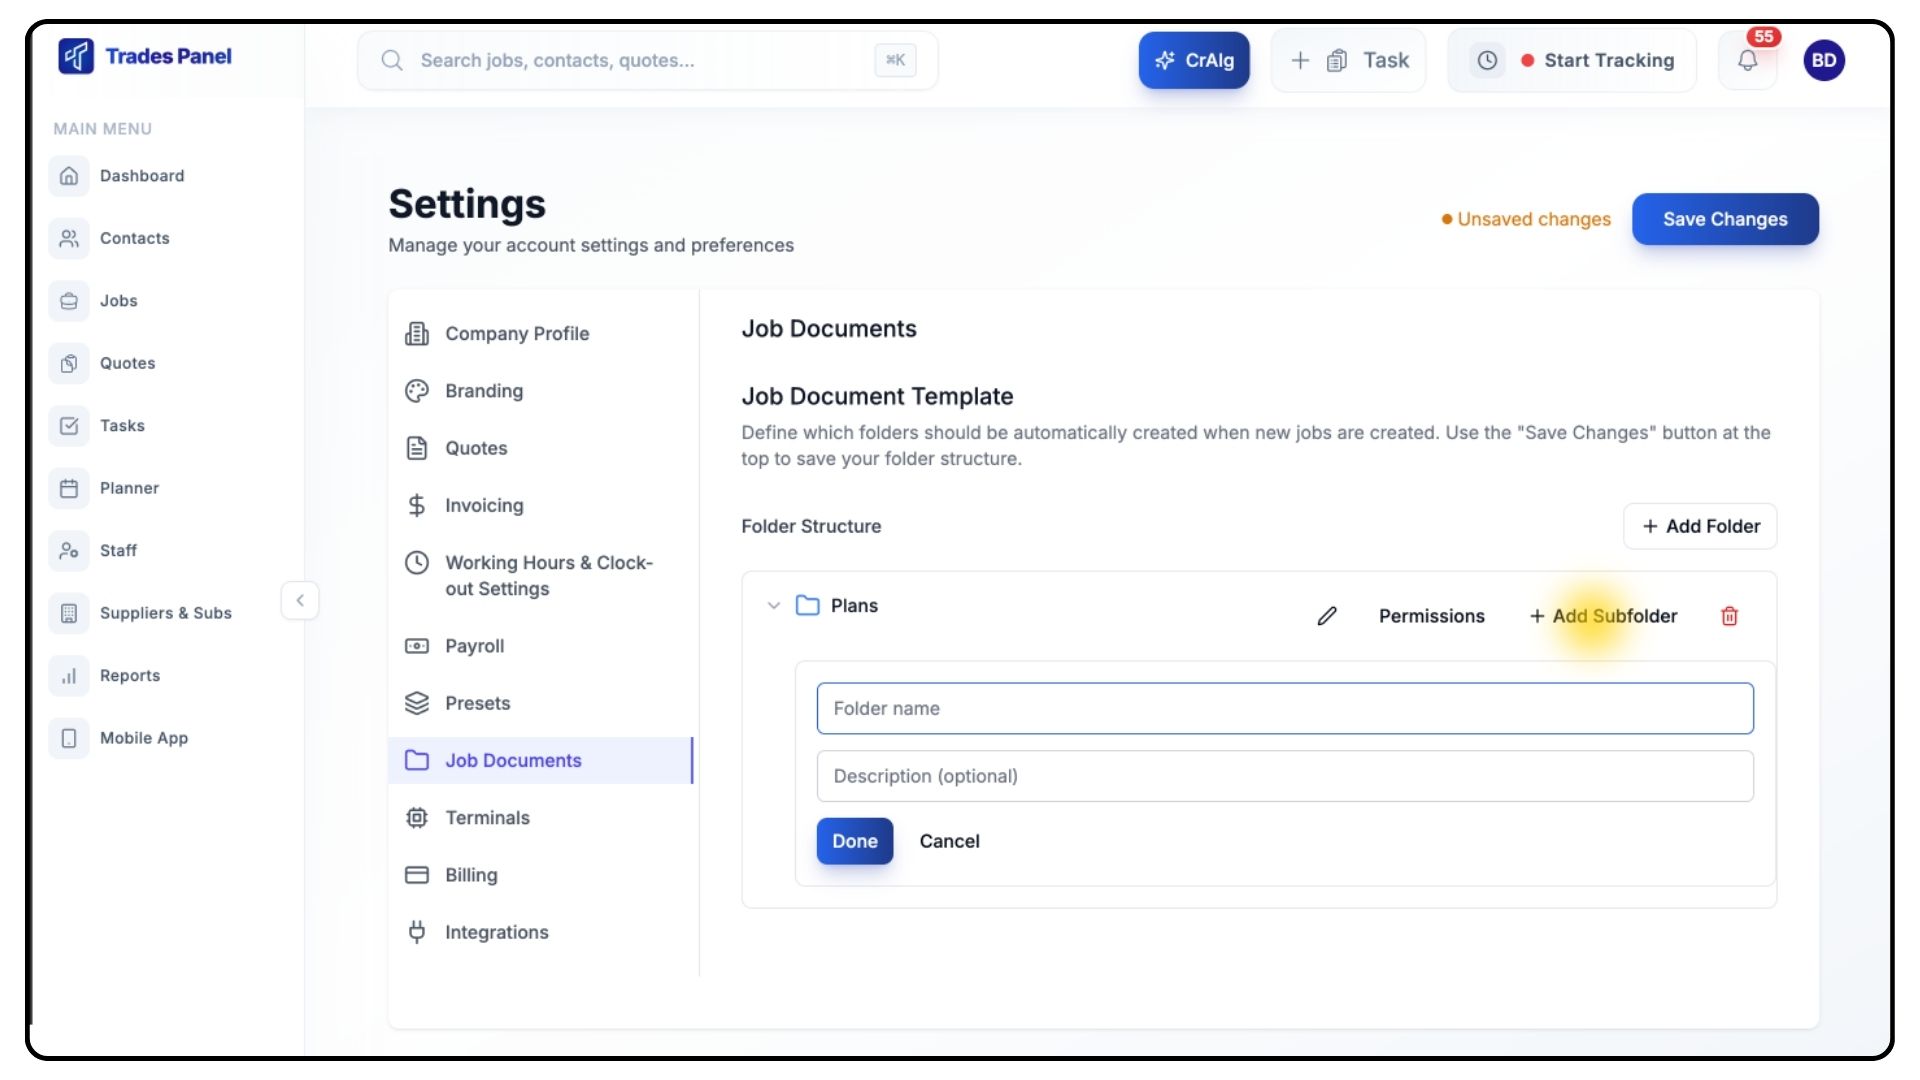This screenshot has height=1080, width=1920.
Task: Switch to Company Profile settings
Action: 517,334
